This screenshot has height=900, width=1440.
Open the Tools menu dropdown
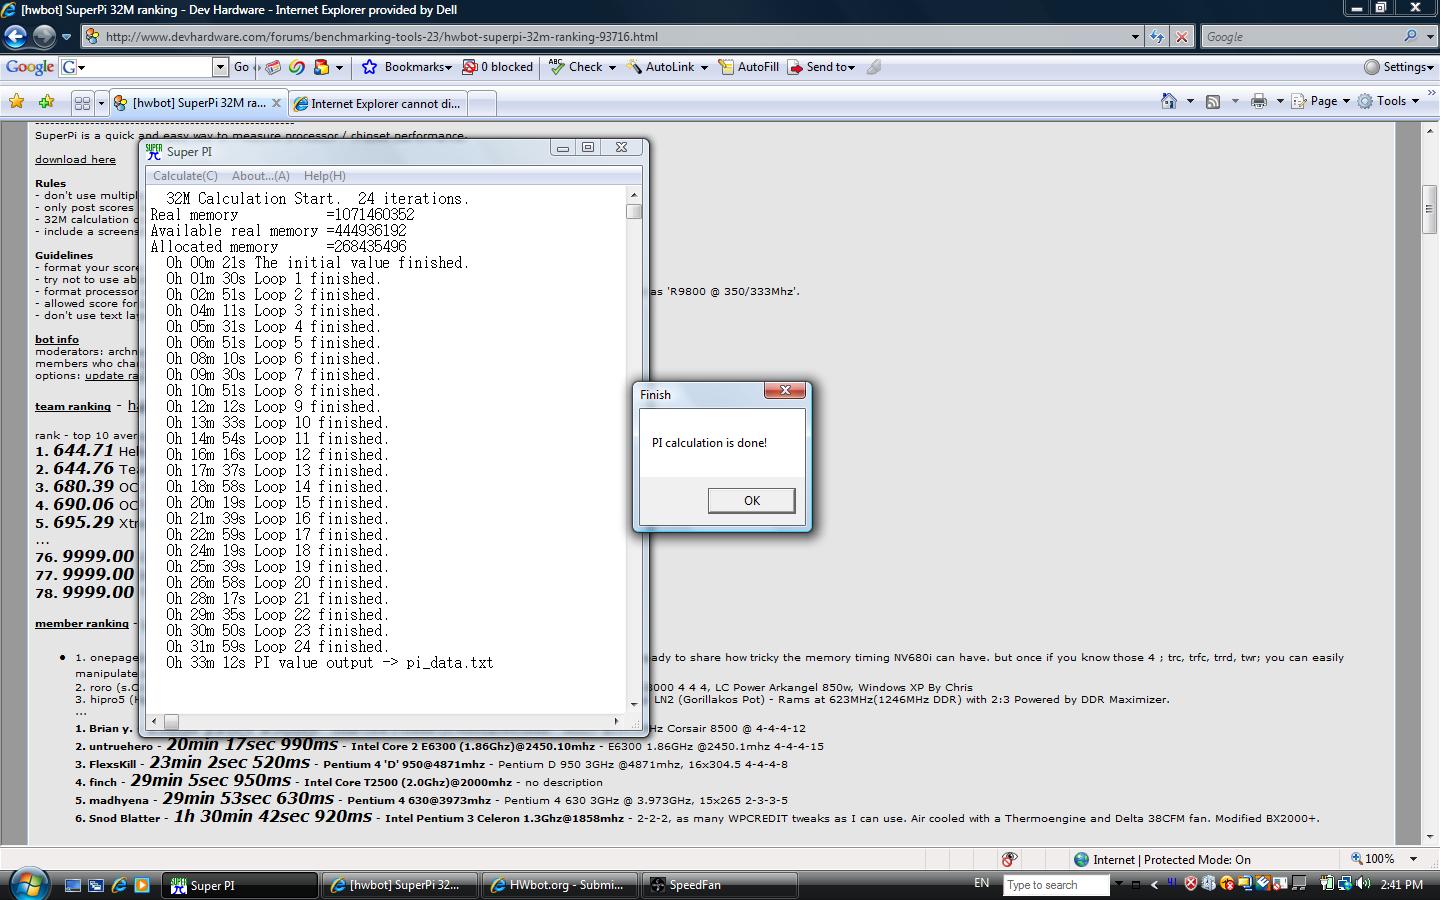click(x=1415, y=101)
